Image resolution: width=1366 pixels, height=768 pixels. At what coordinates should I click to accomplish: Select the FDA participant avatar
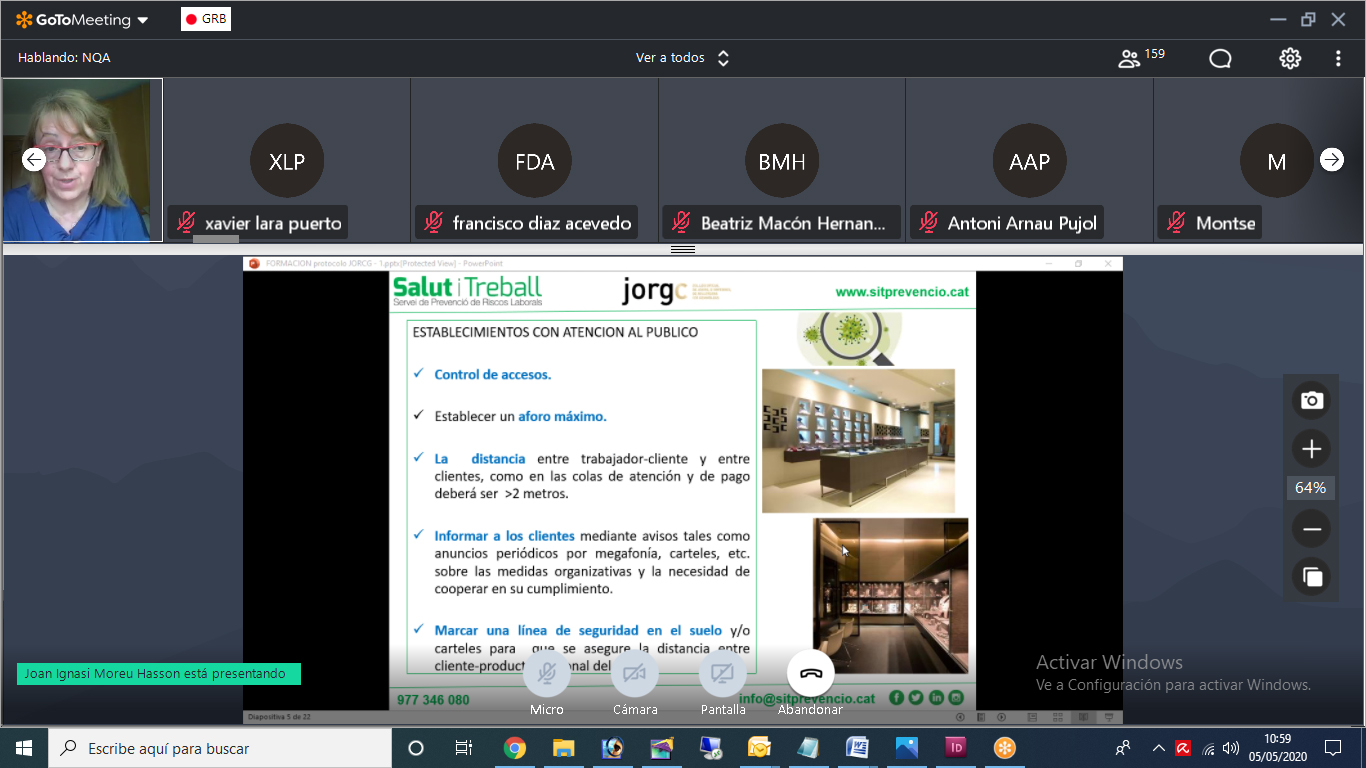point(535,161)
